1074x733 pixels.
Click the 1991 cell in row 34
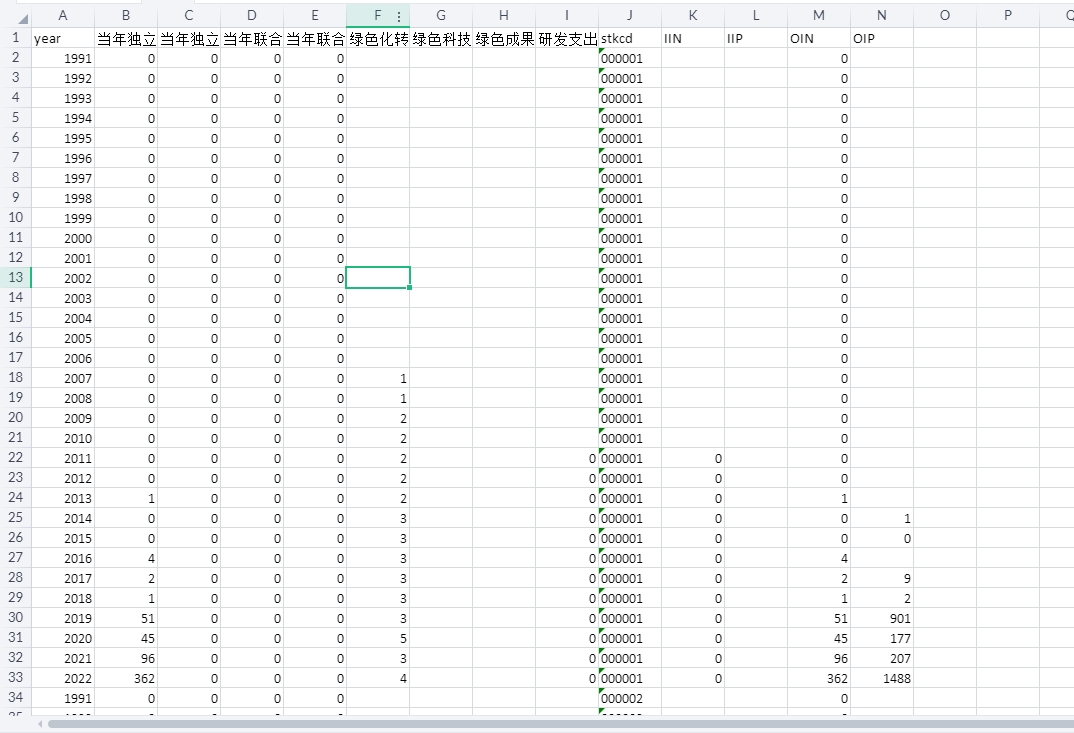63,698
